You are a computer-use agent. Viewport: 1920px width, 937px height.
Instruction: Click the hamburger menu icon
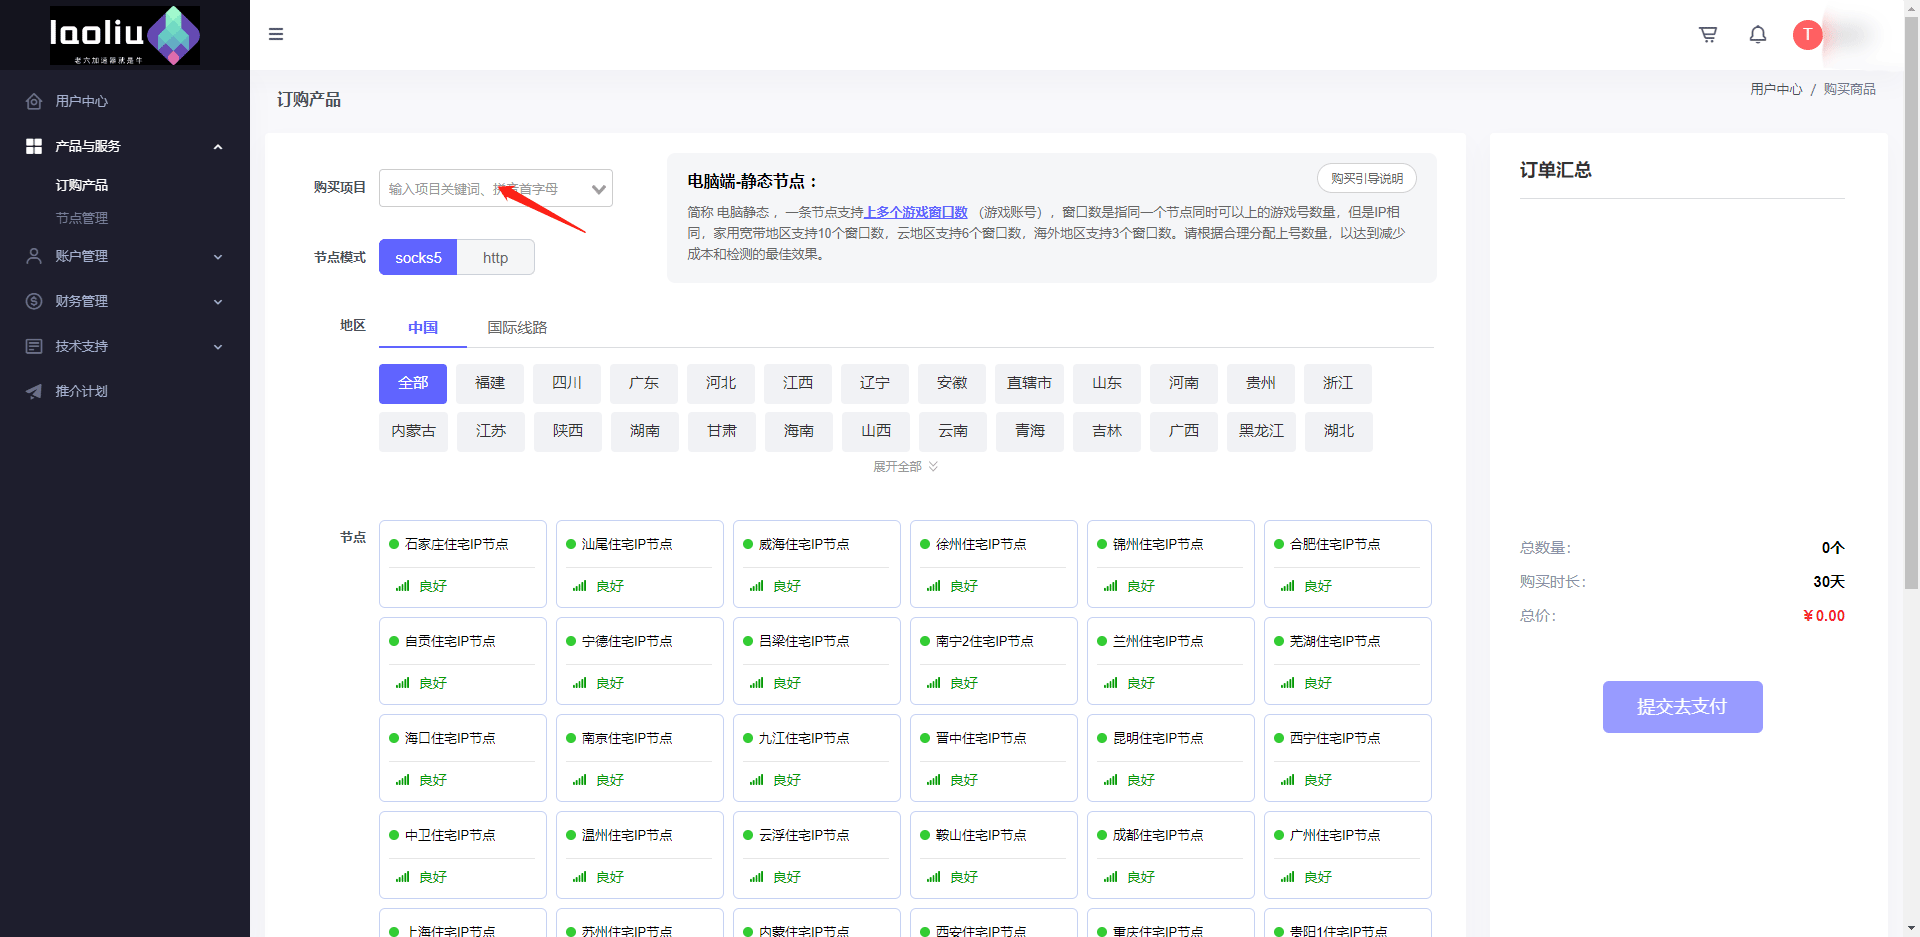click(x=276, y=34)
